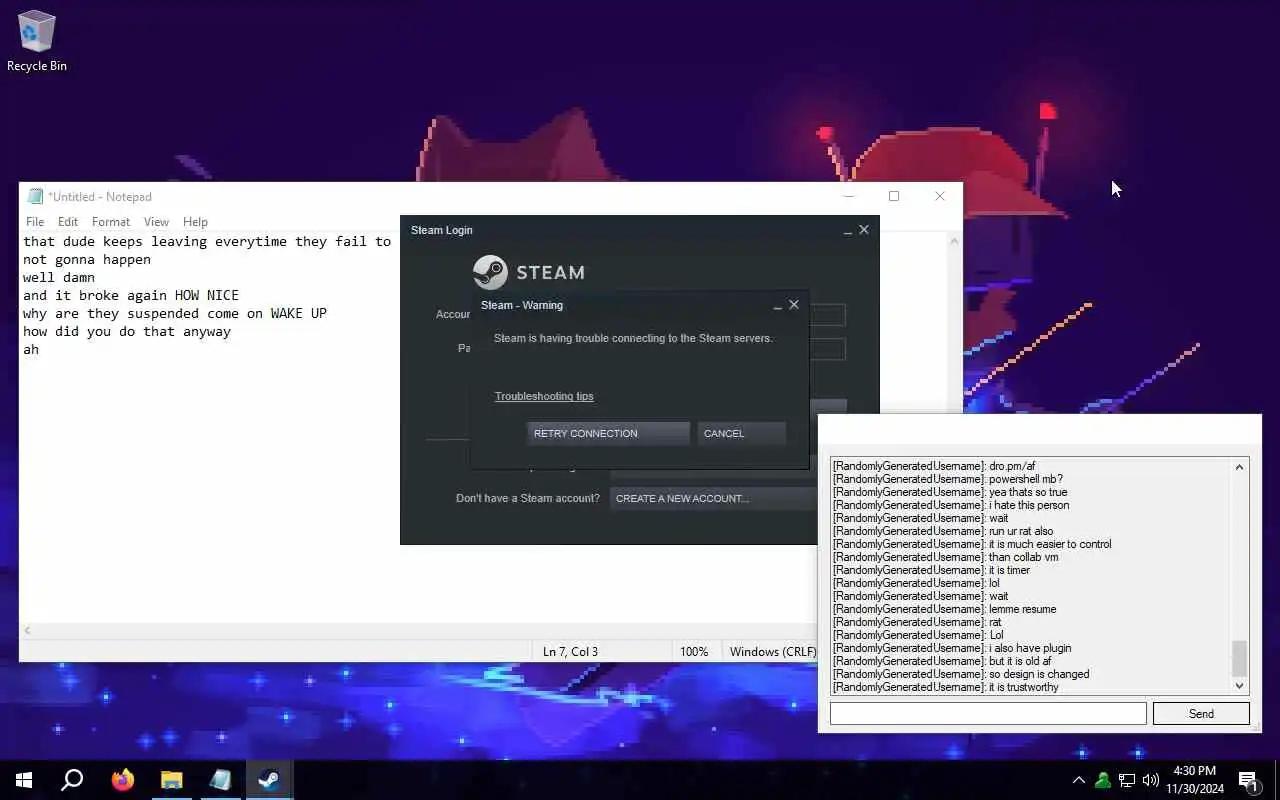This screenshot has height=800, width=1280.
Task: Open File Explorer from the taskbar
Action: tap(171, 780)
